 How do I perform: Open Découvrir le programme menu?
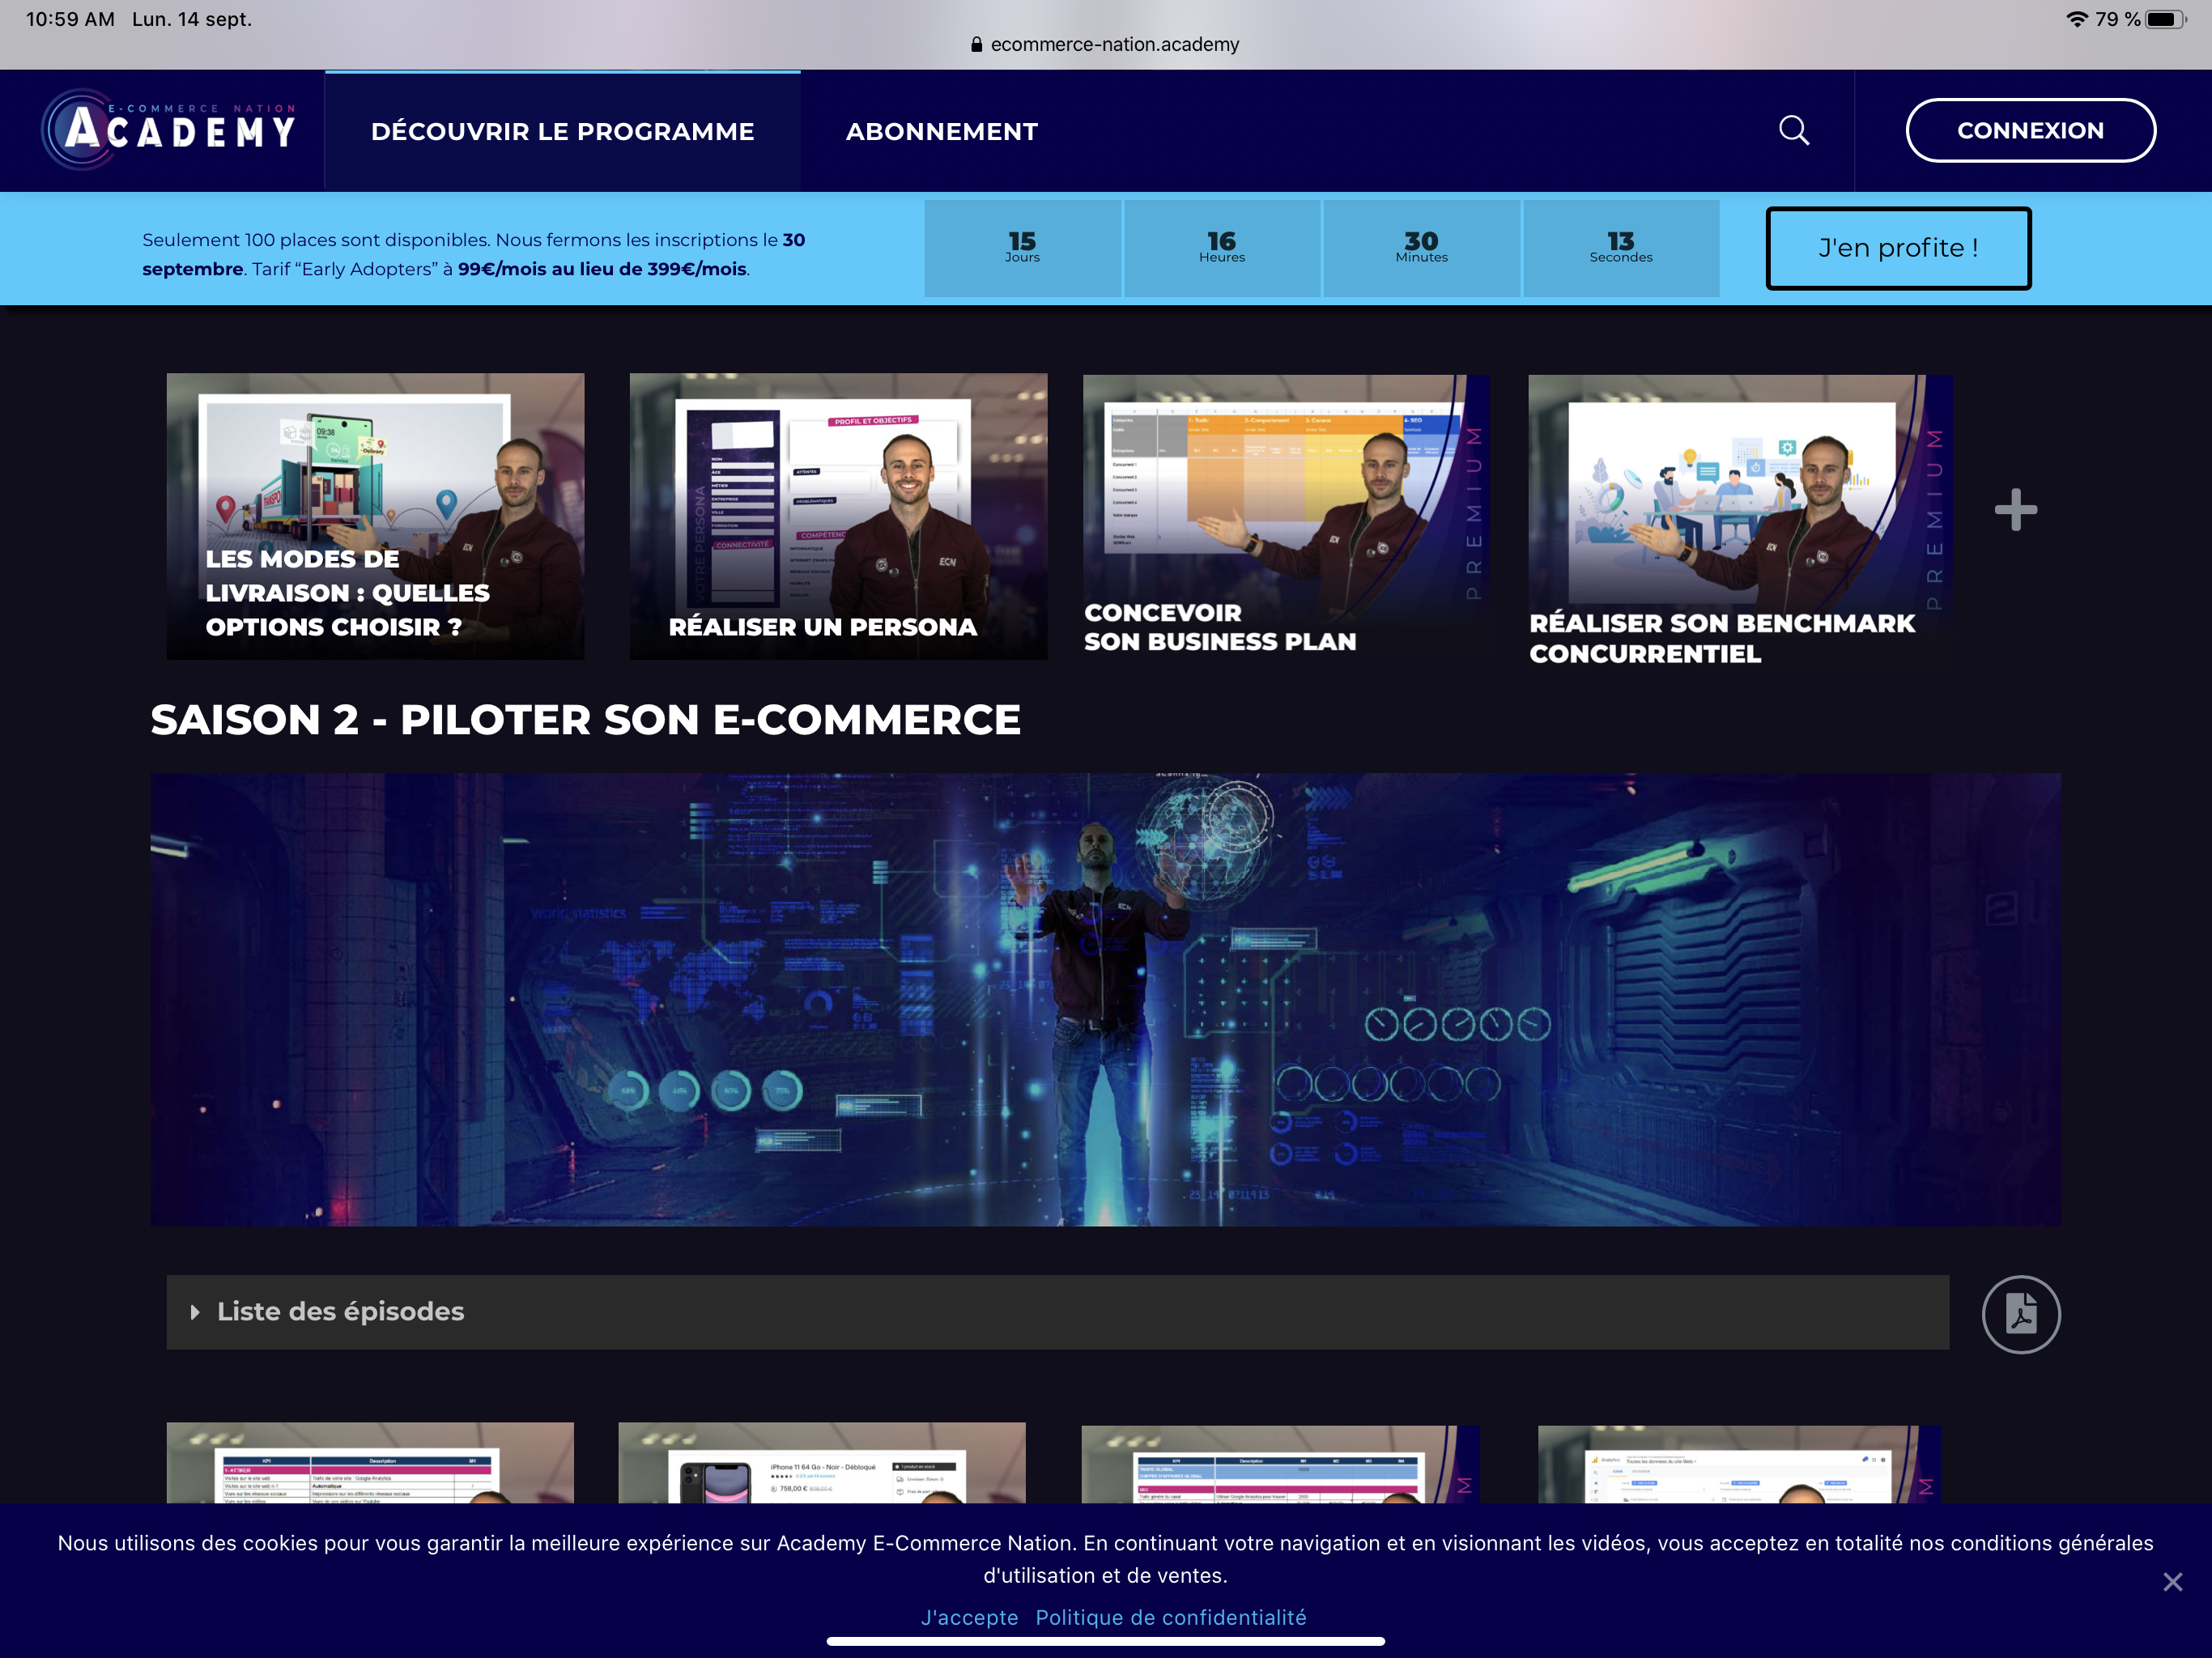[x=562, y=131]
